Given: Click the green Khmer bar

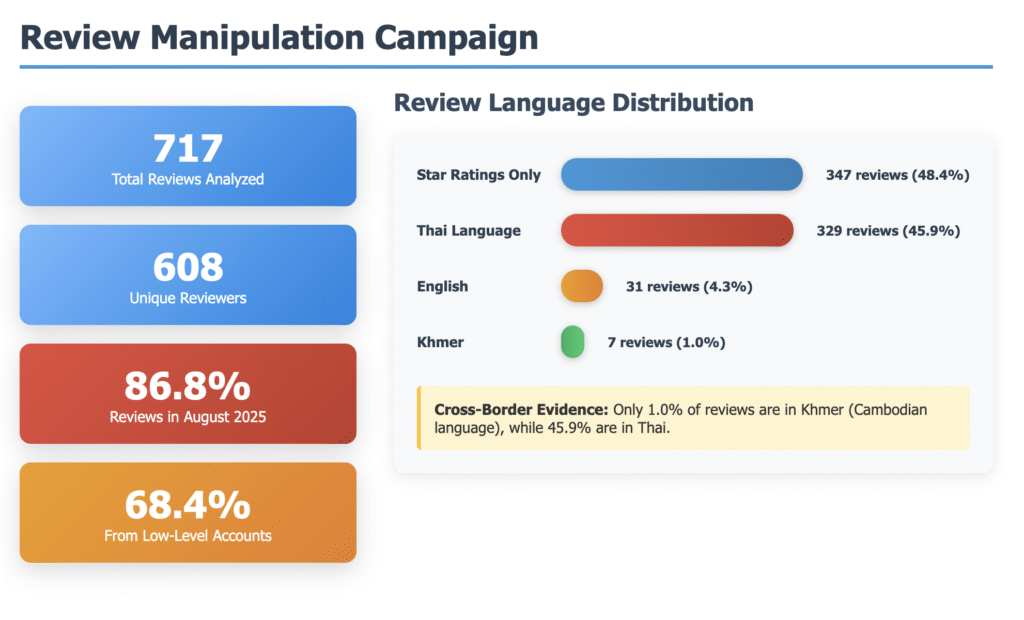Looking at the screenshot, I should 573,342.
